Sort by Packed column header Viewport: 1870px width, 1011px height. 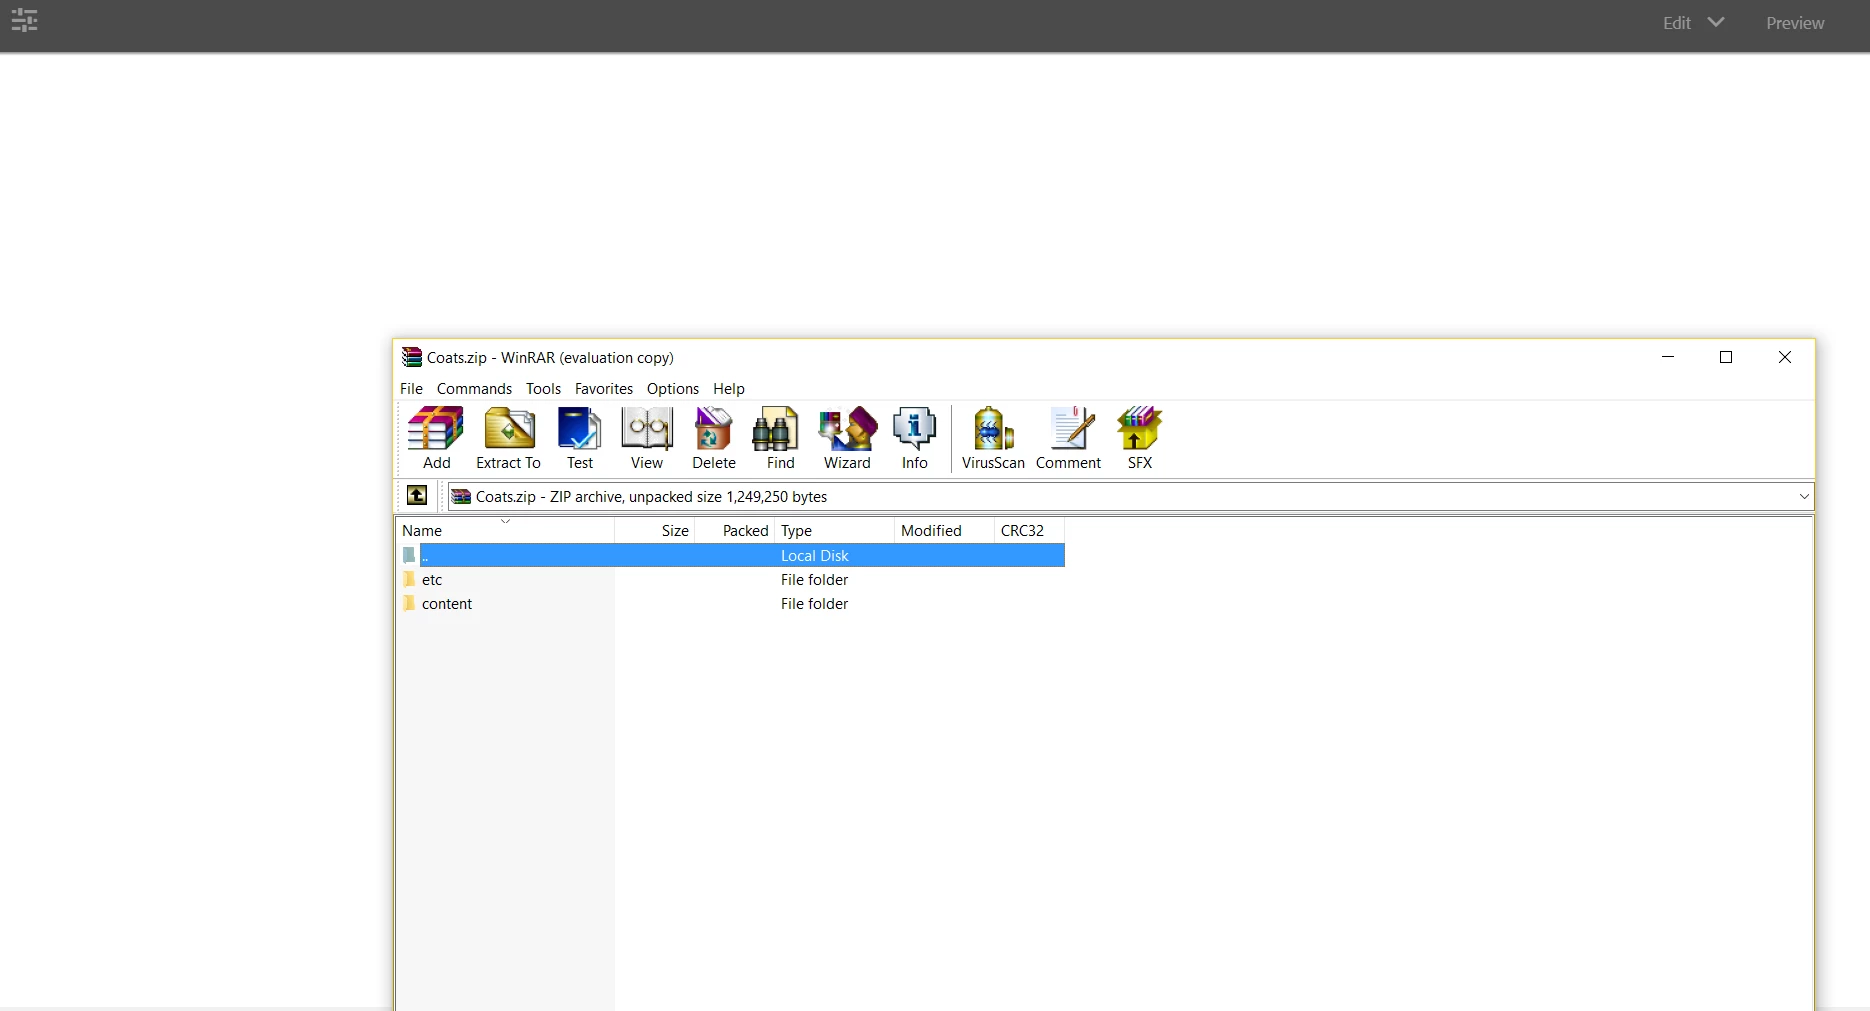[735, 530]
